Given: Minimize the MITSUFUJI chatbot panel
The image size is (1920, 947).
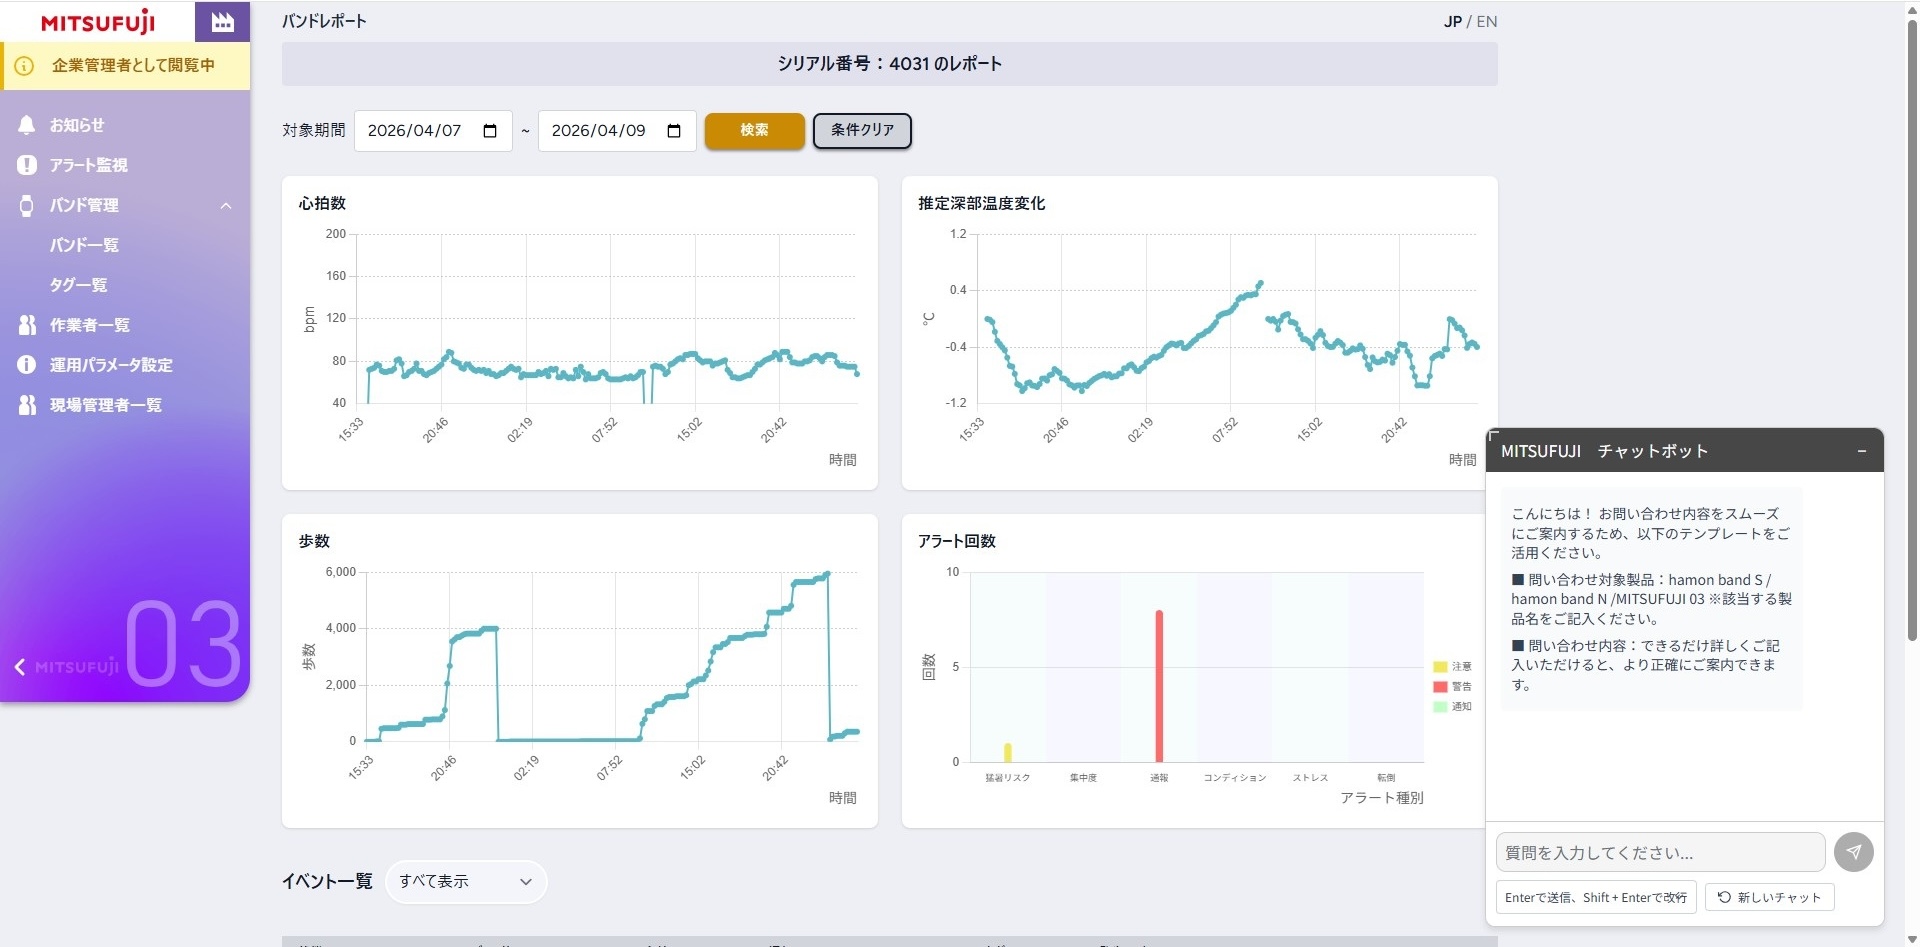Looking at the screenshot, I should coord(1862,451).
